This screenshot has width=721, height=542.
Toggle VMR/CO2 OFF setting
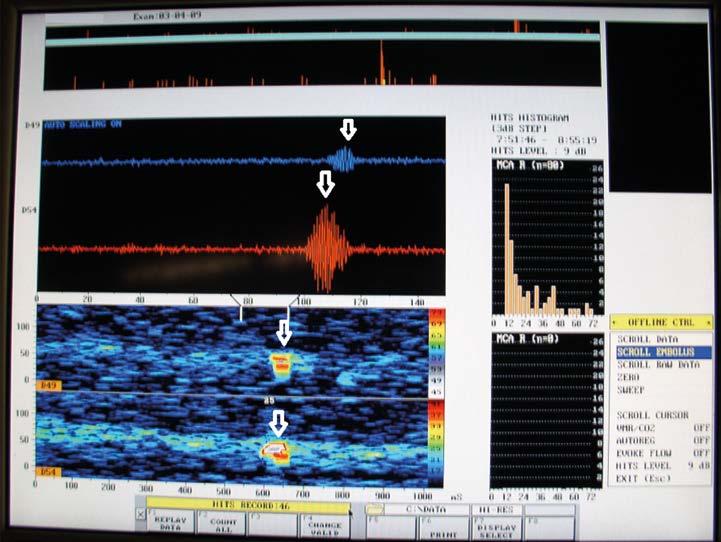(x=663, y=428)
